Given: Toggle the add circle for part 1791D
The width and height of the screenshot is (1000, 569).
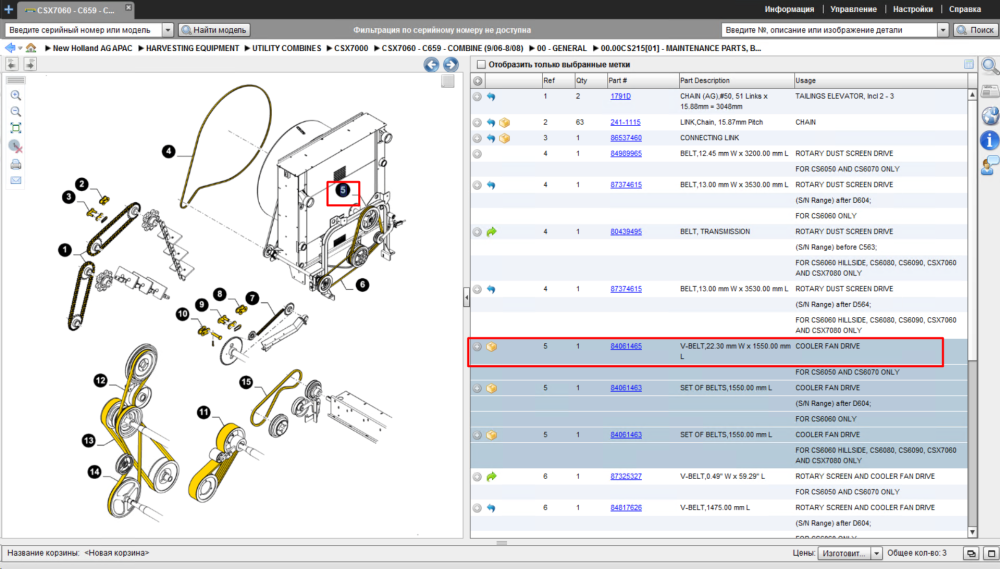Looking at the screenshot, I should (477, 97).
